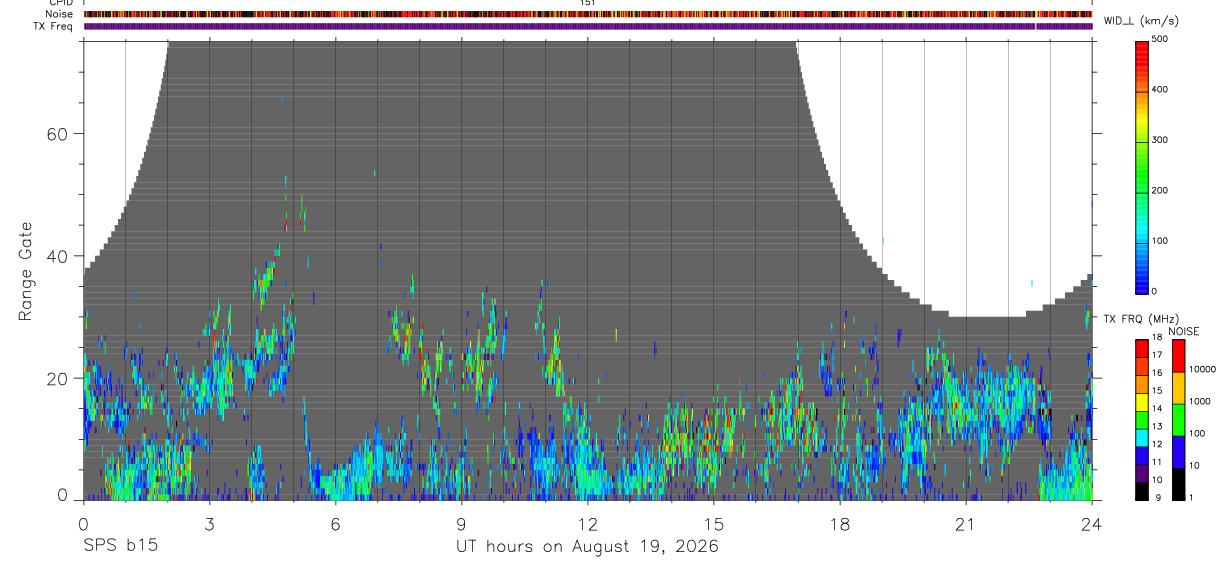Click the blue 10 NOISE legend block
Viewport: 1228px width, 567px height.
[x=1178, y=451]
